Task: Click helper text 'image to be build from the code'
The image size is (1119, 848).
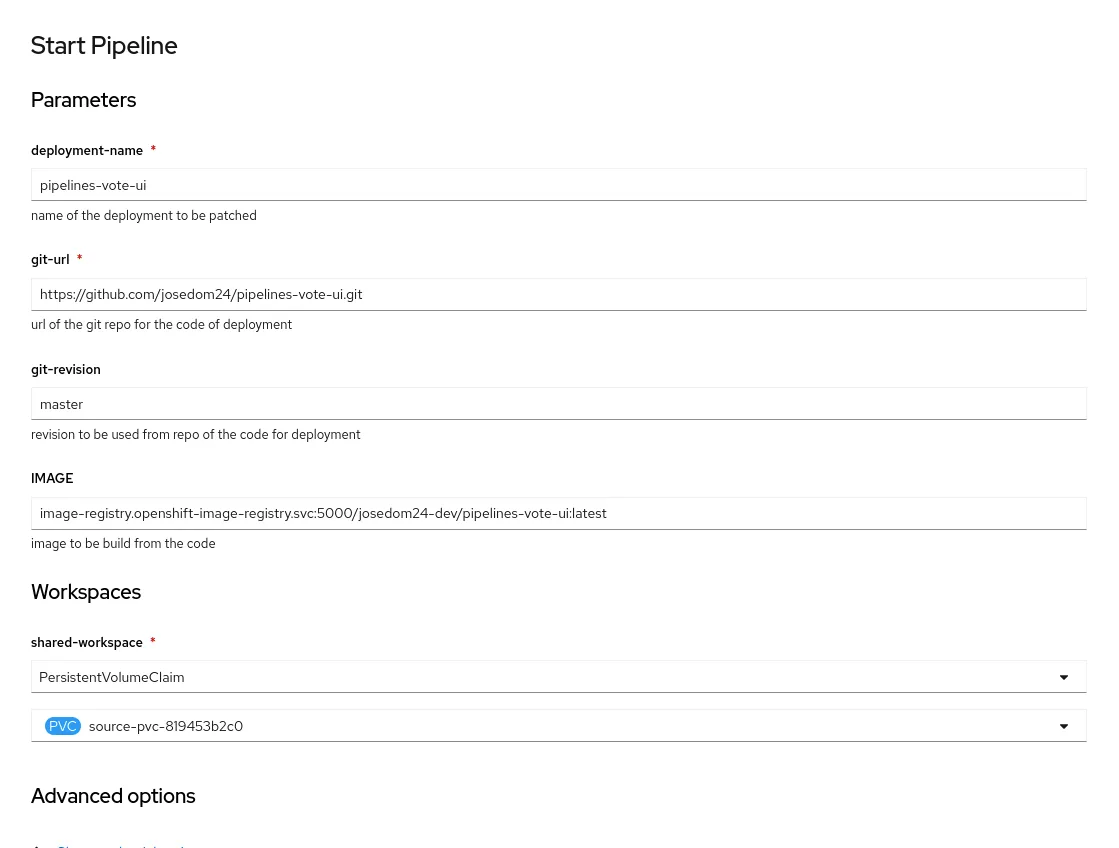Action: coord(123,544)
